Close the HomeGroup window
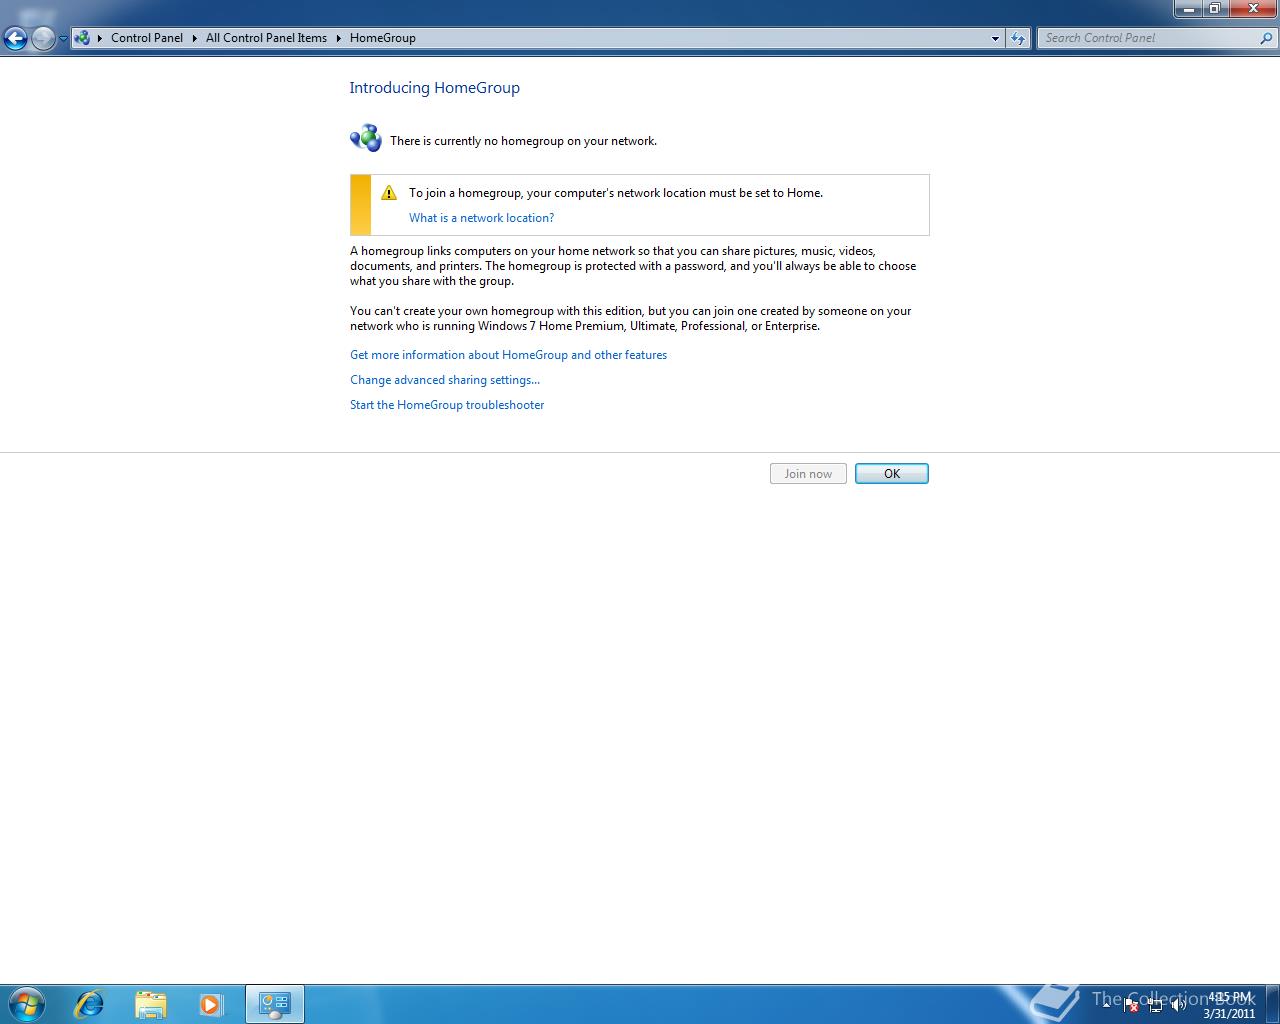 point(1252,9)
